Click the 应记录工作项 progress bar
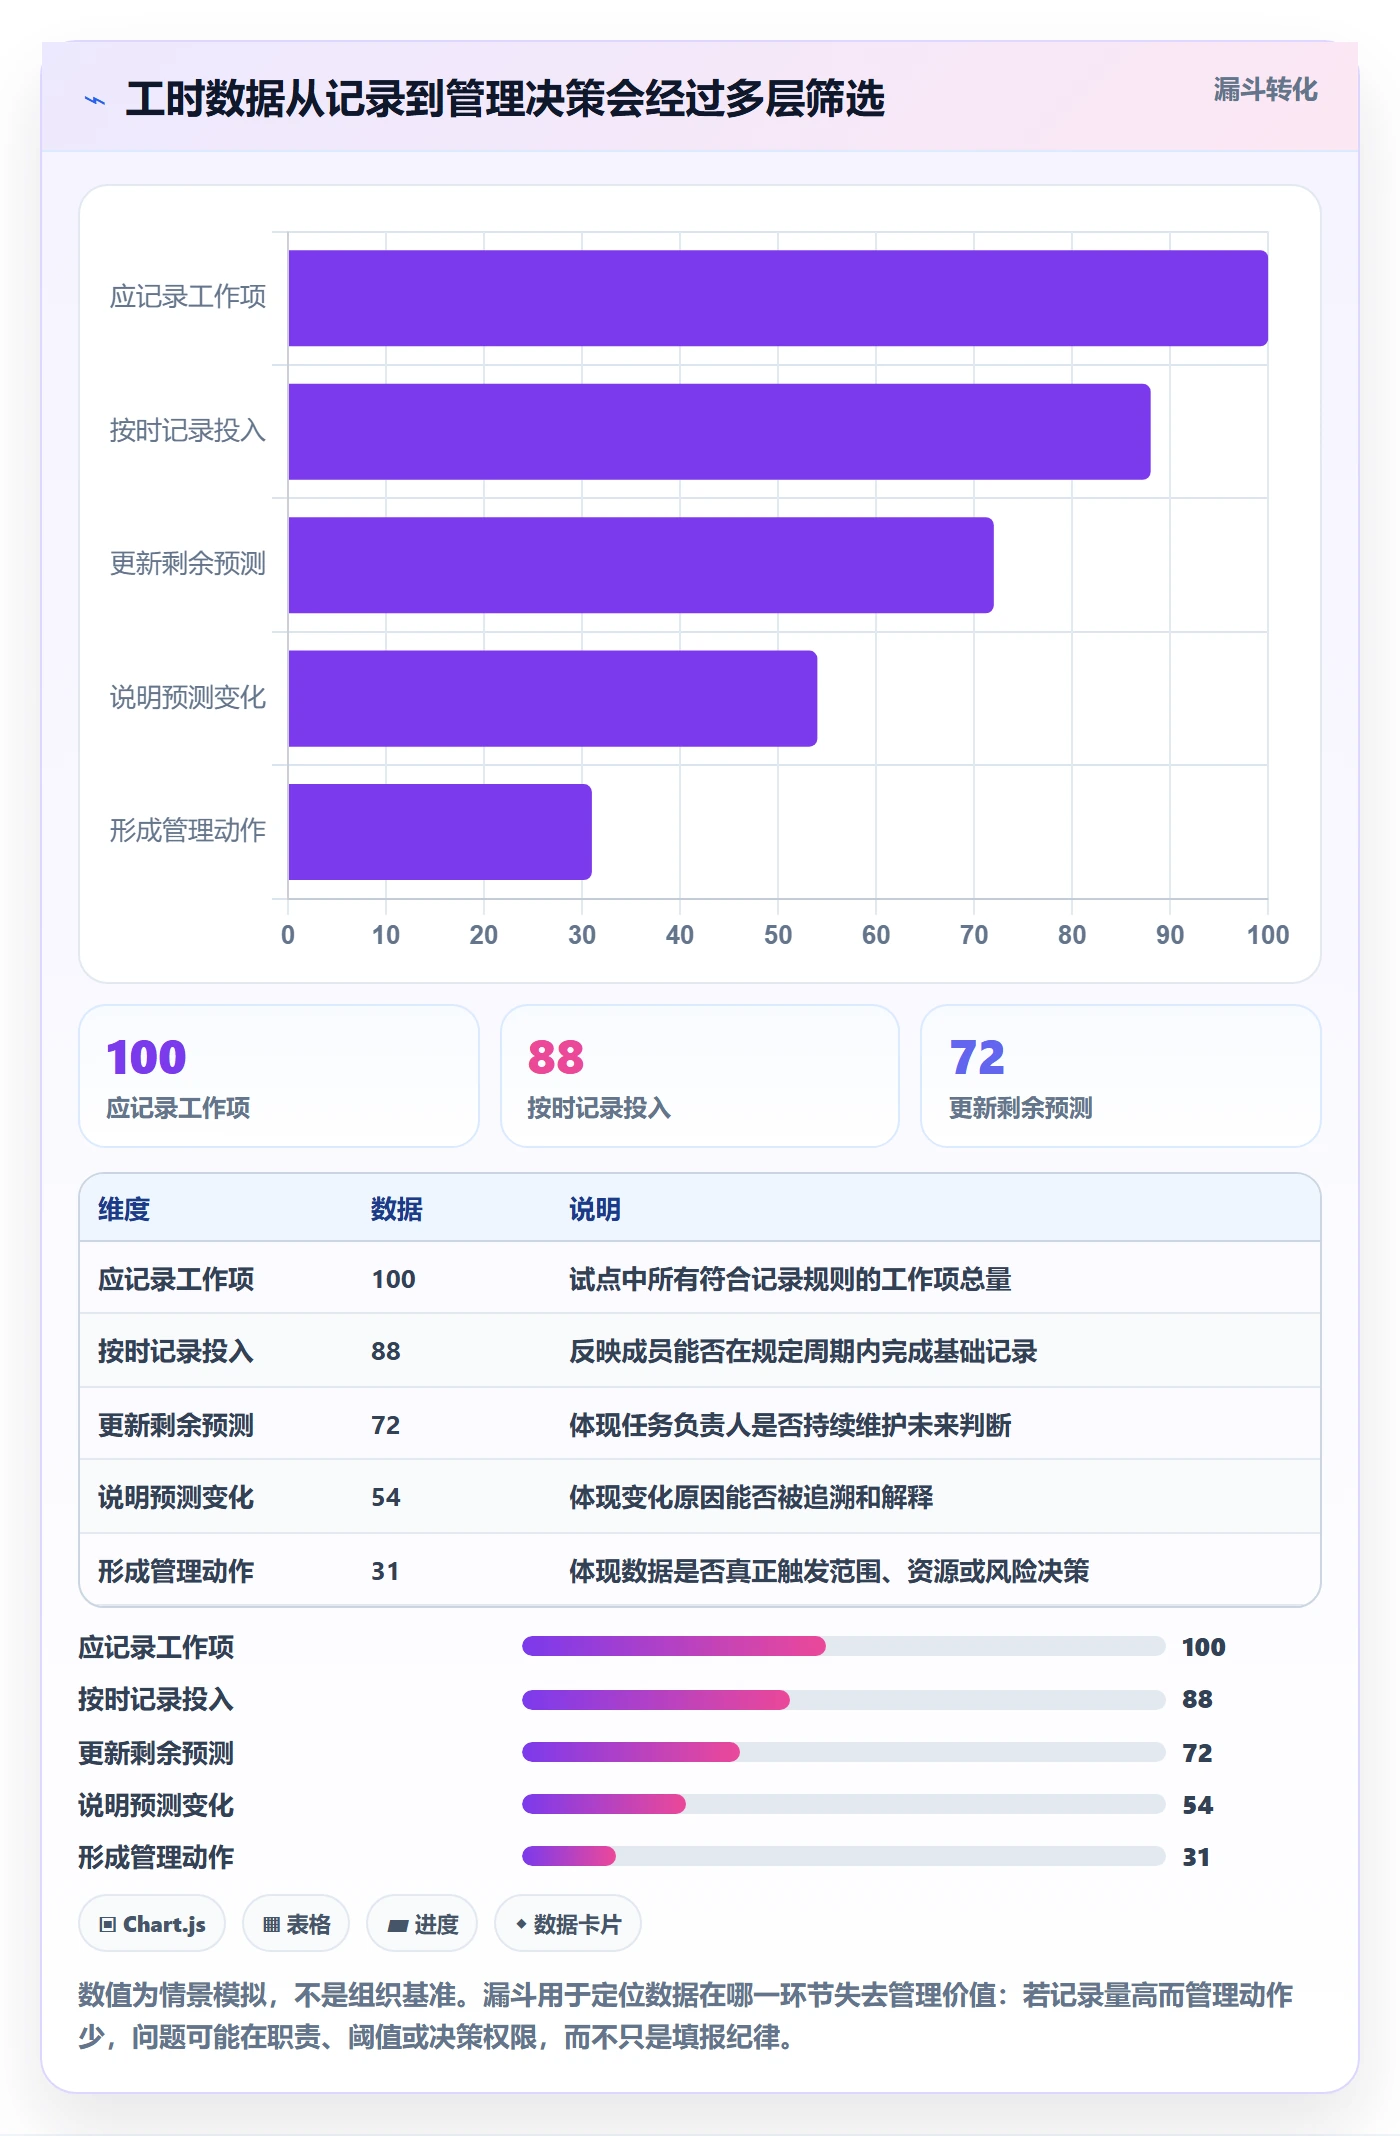 tap(843, 1646)
